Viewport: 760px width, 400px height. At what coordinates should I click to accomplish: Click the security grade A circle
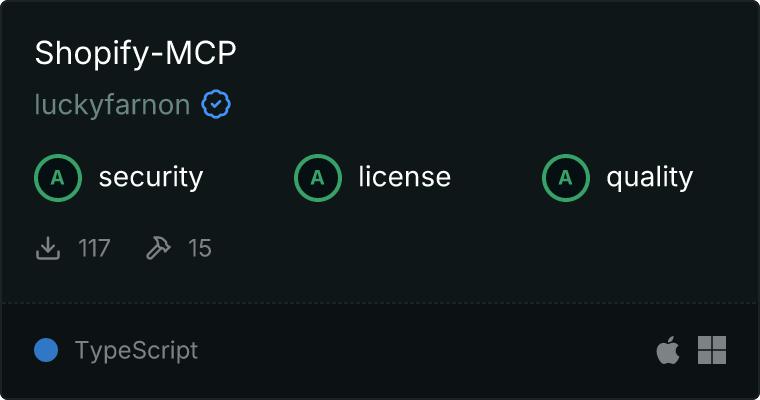(x=58, y=178)
